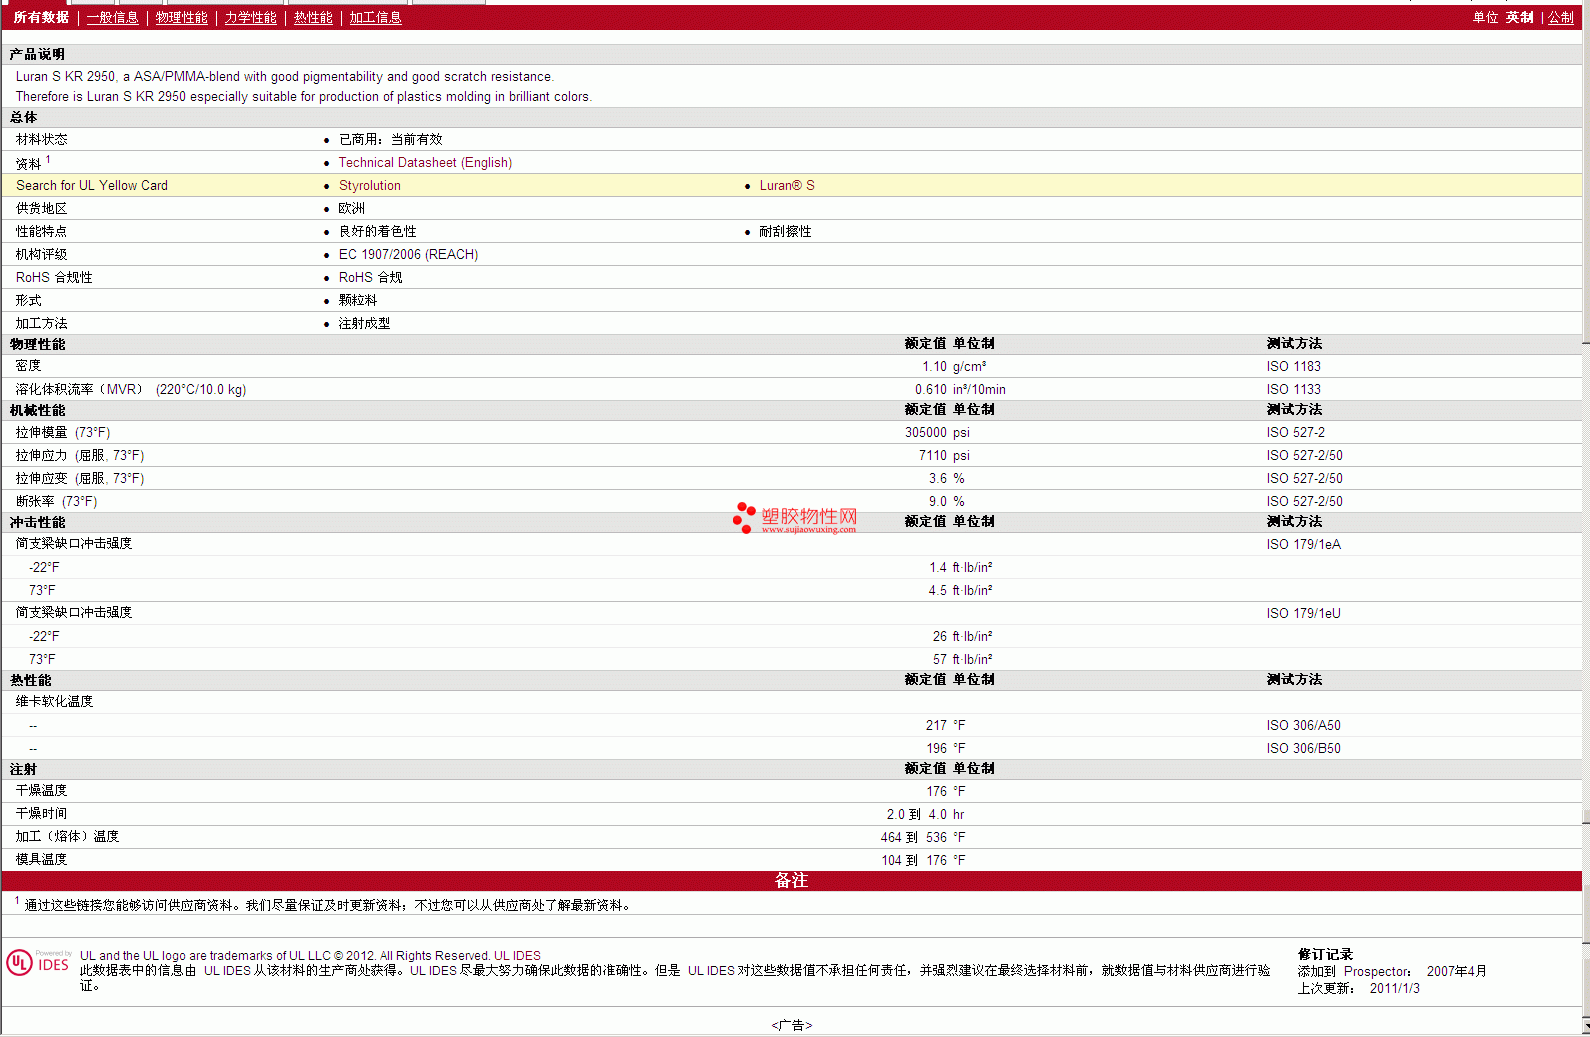
Task: Go to the 力学性能 tab
Action: [250, 18]
